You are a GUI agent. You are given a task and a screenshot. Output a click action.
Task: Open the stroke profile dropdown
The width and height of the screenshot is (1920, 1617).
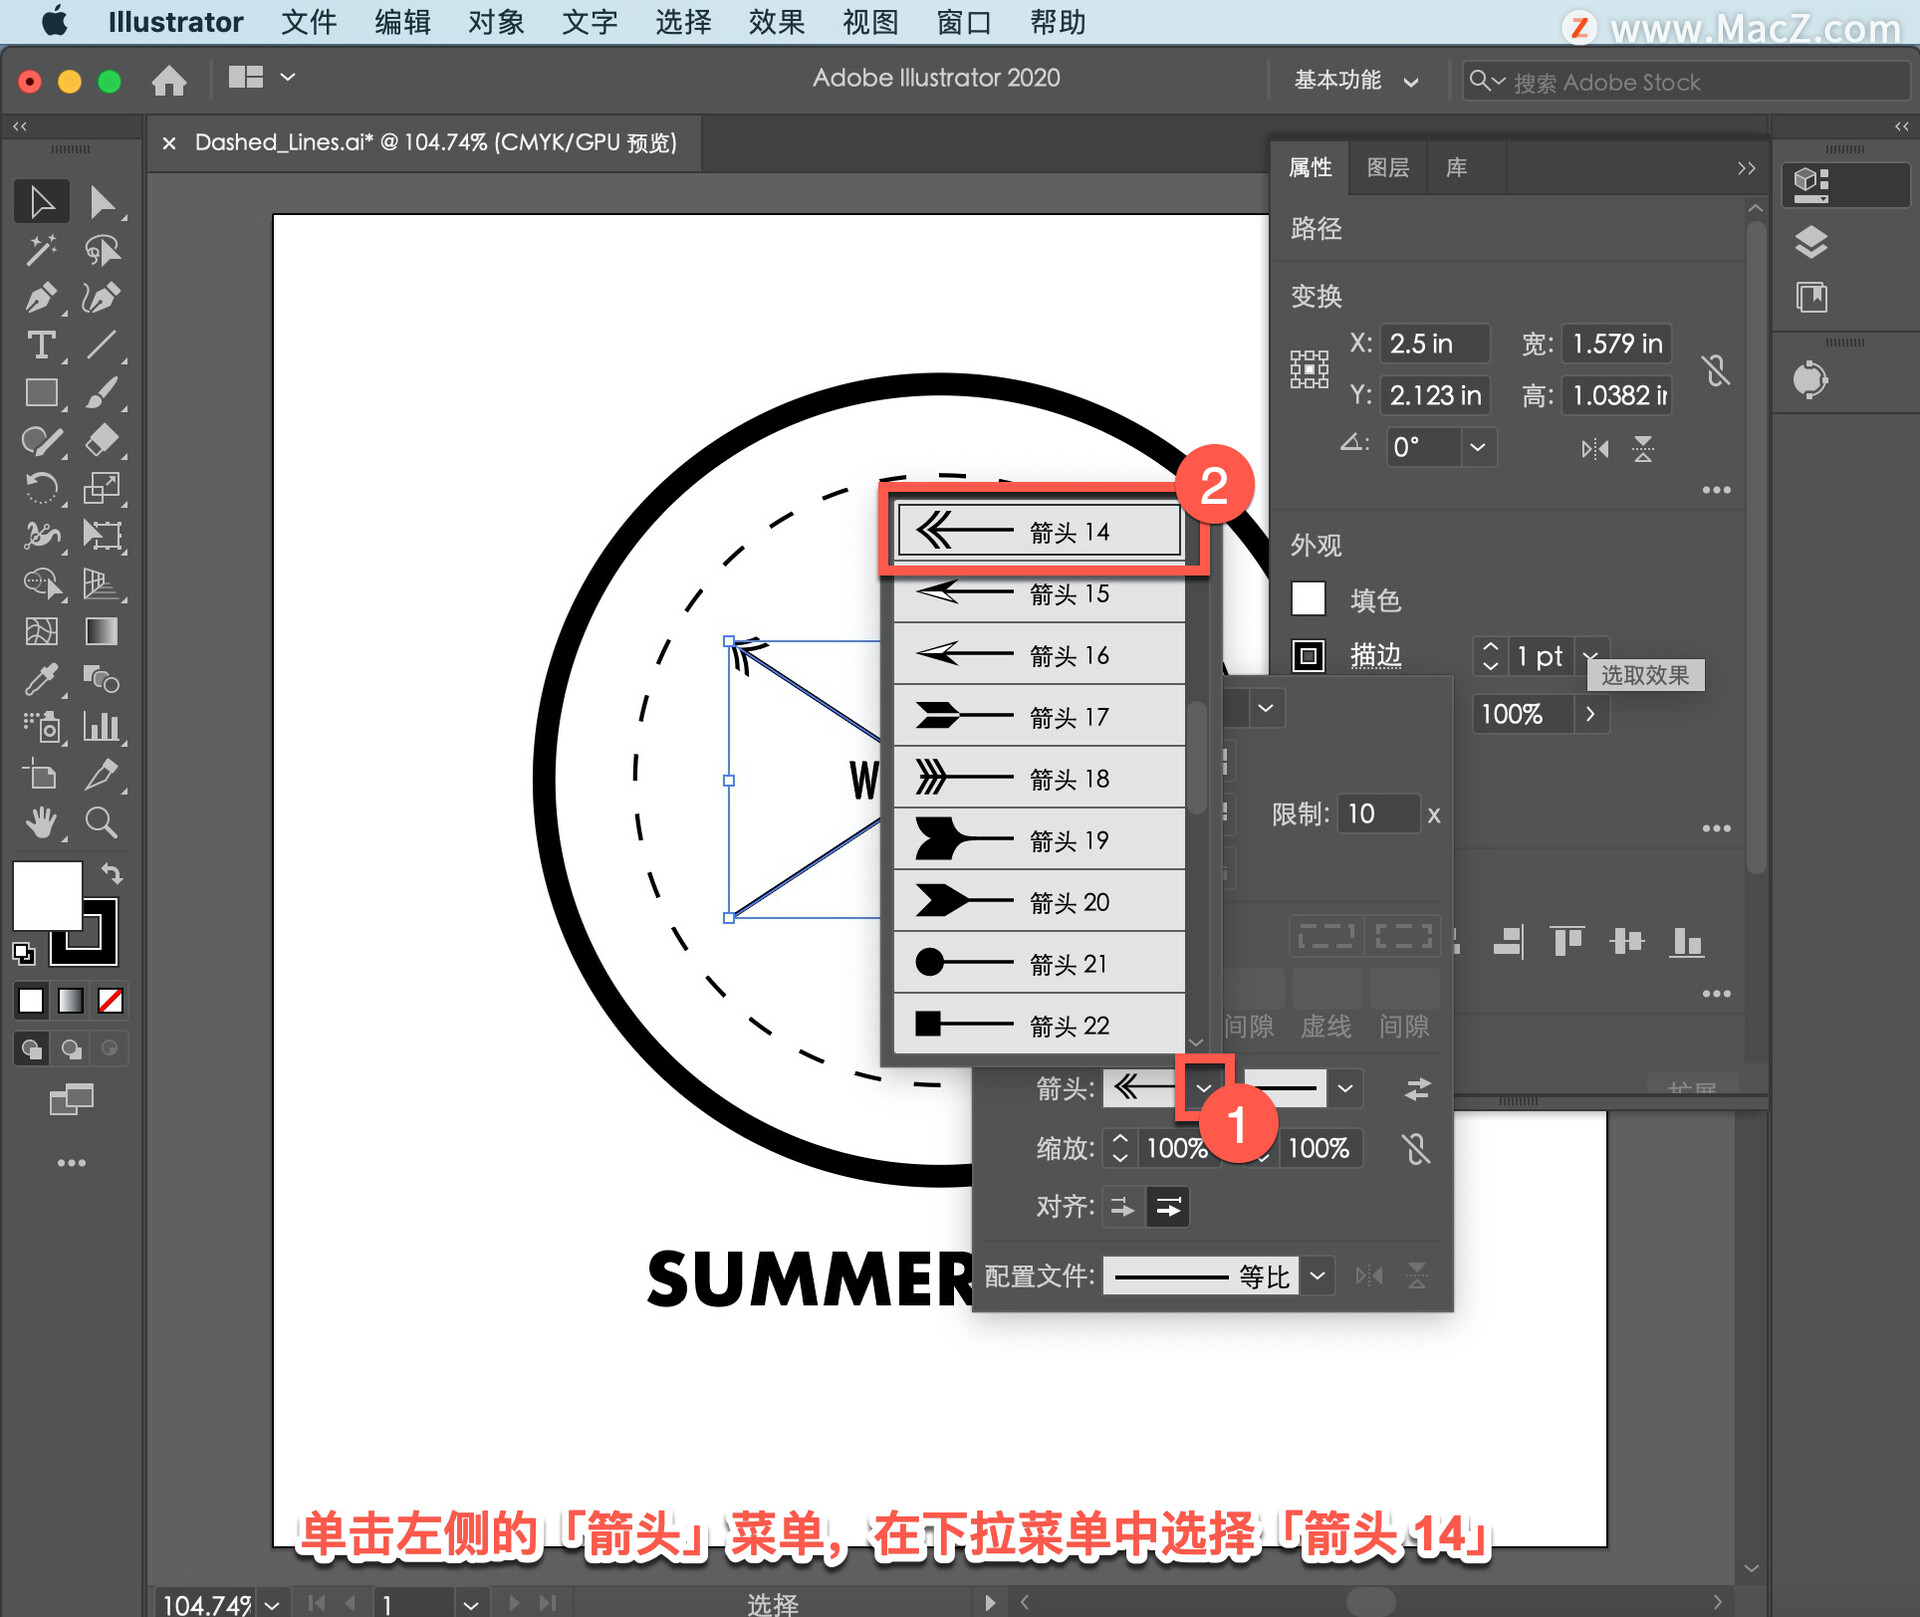[x=1318, y=1276]
